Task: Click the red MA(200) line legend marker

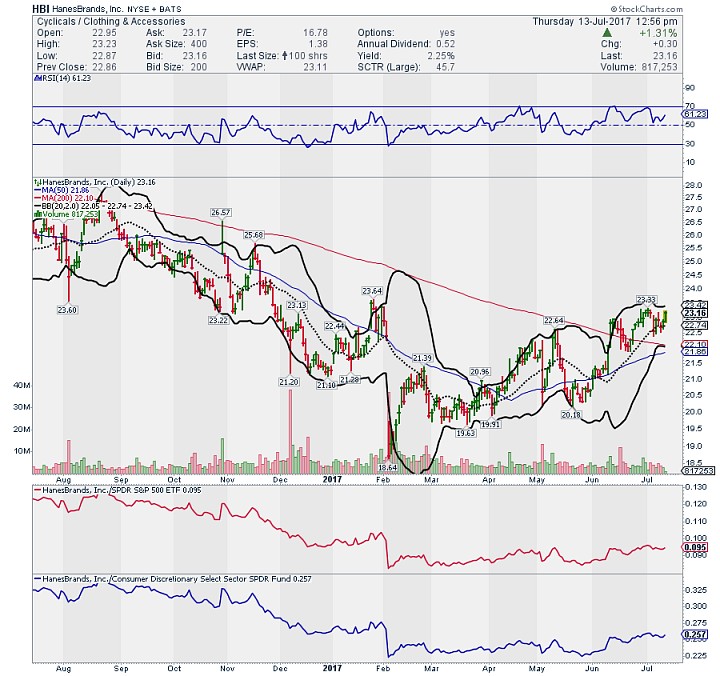Action: pos(38,198)
